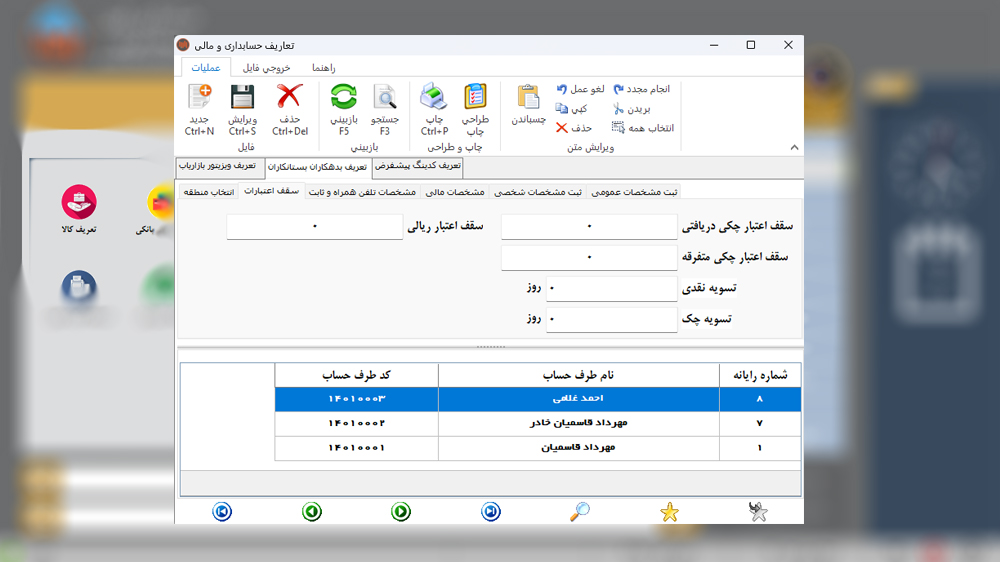Click the چسباندن (Paste) clipboard icon
The image size is (1000, 562).
(x=528, y=98)
